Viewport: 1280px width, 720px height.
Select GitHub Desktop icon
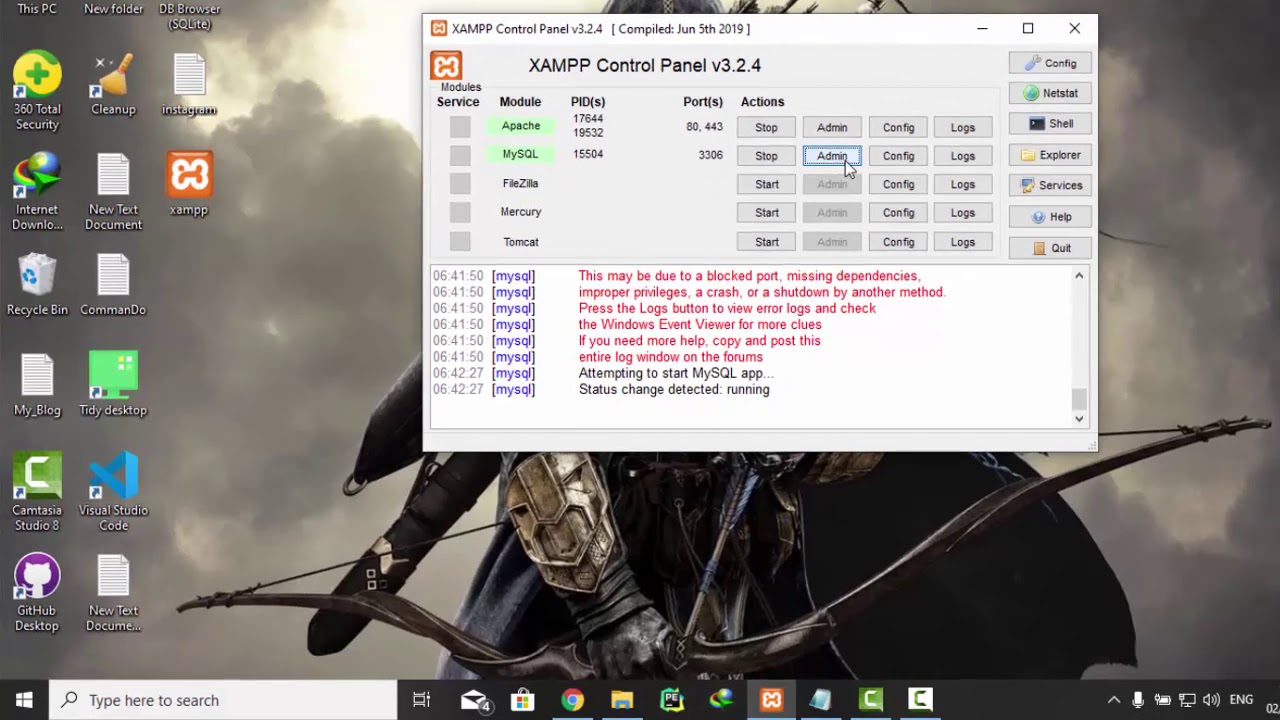click(37, 592)
